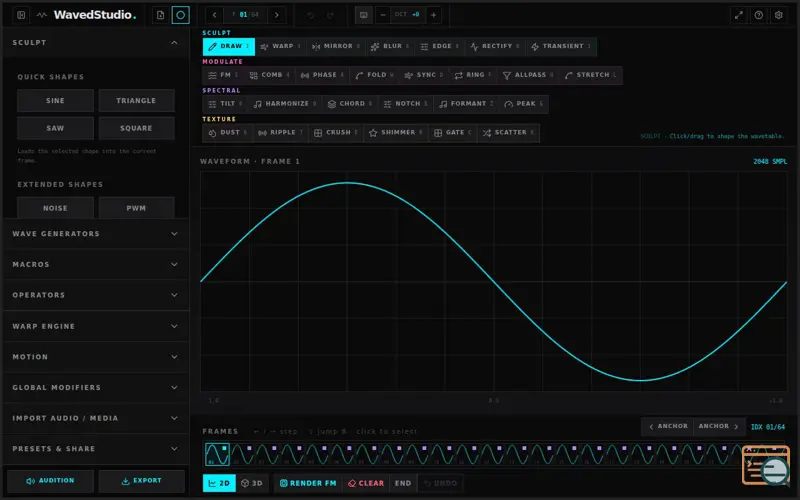Click the undo arrow in top bar
Image resolution: width=800 pixels, height=500 pixels.
click(310, 15)
